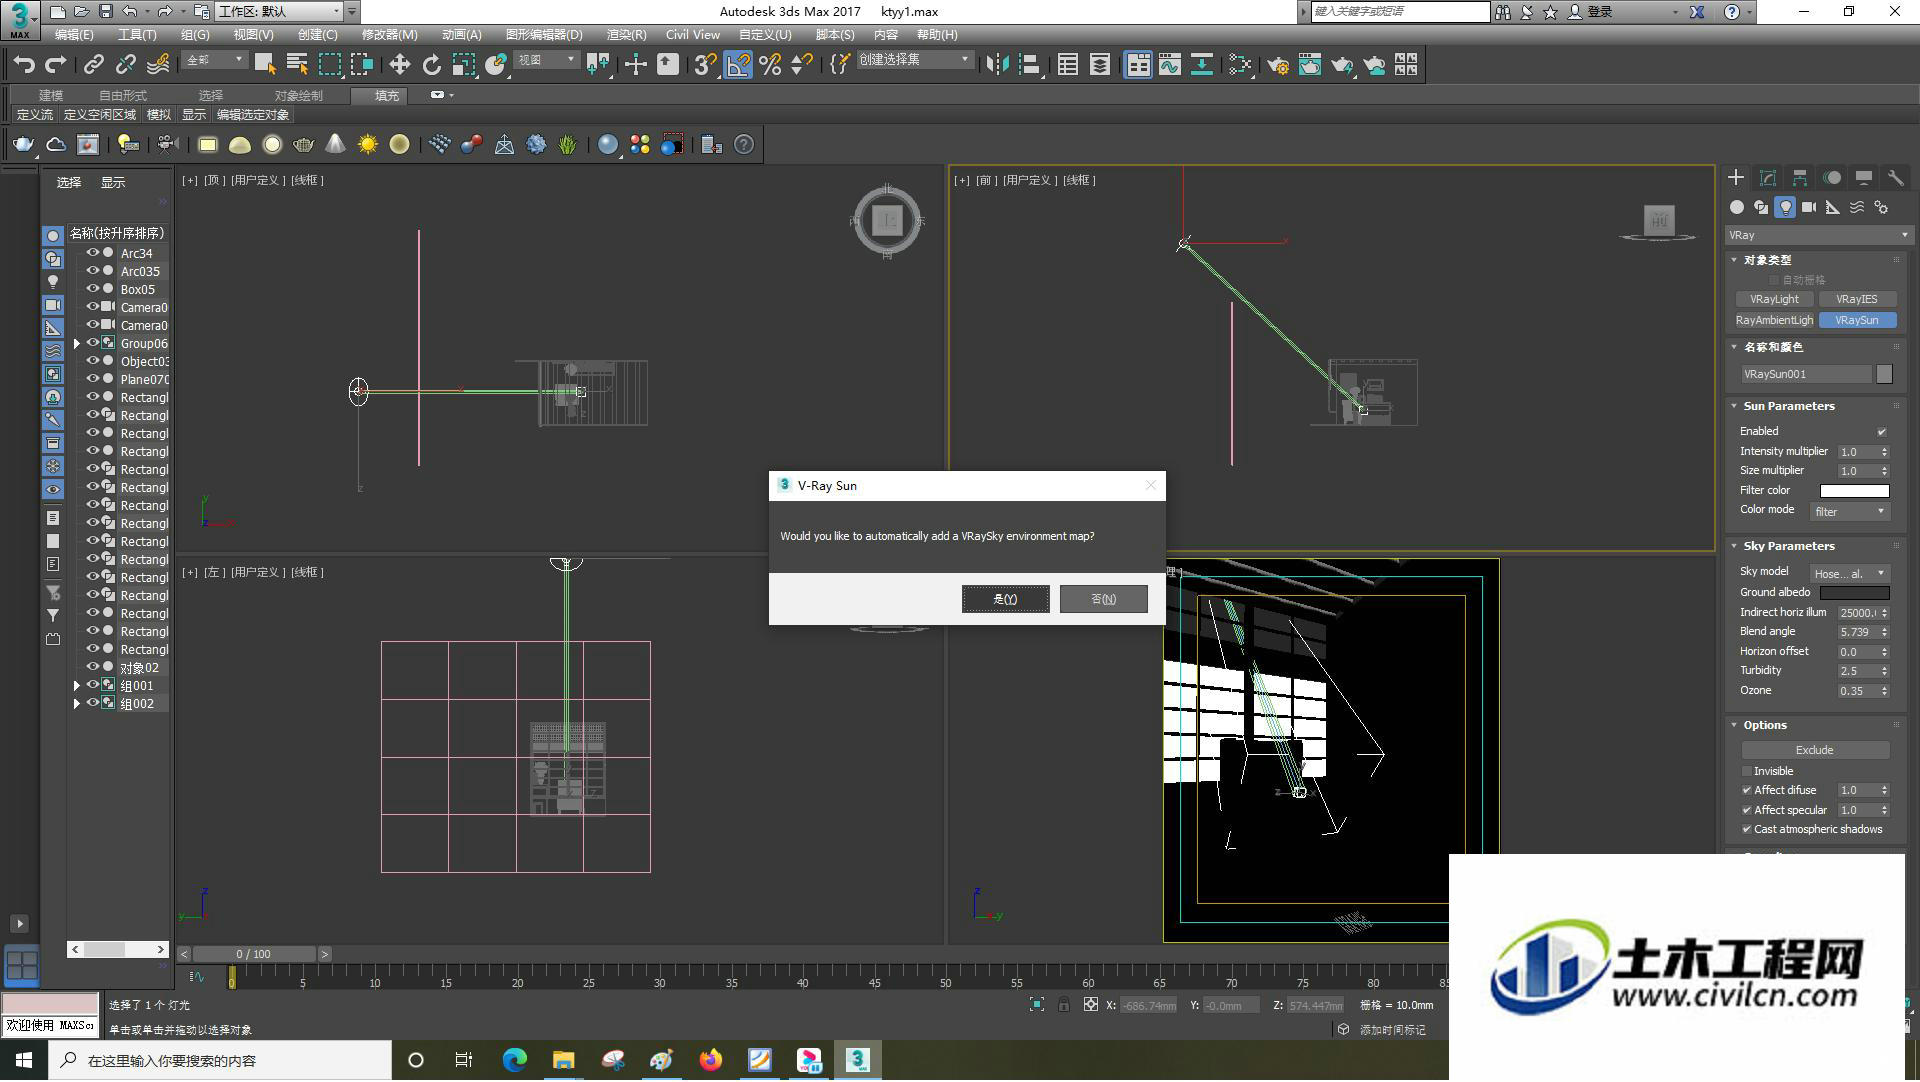Select the Geometry category sphere icon
Viewport: 1920px width, 1082px height.
pos(1737,208)
